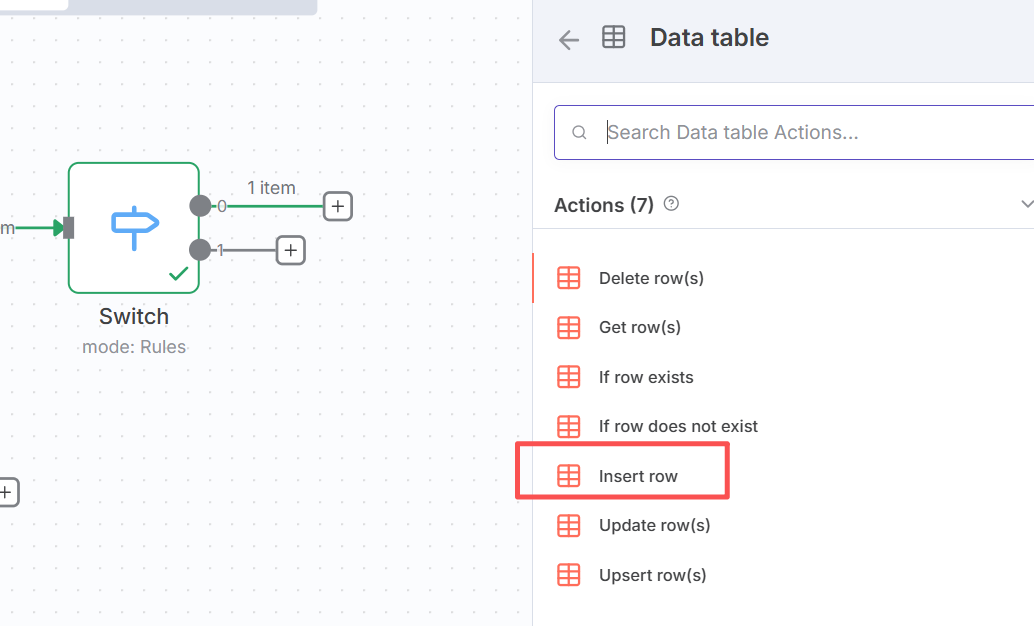The image size is (1034, 626).
Task: Click the table icon beside Get row(s)
Action: click(x=568, y=327)
